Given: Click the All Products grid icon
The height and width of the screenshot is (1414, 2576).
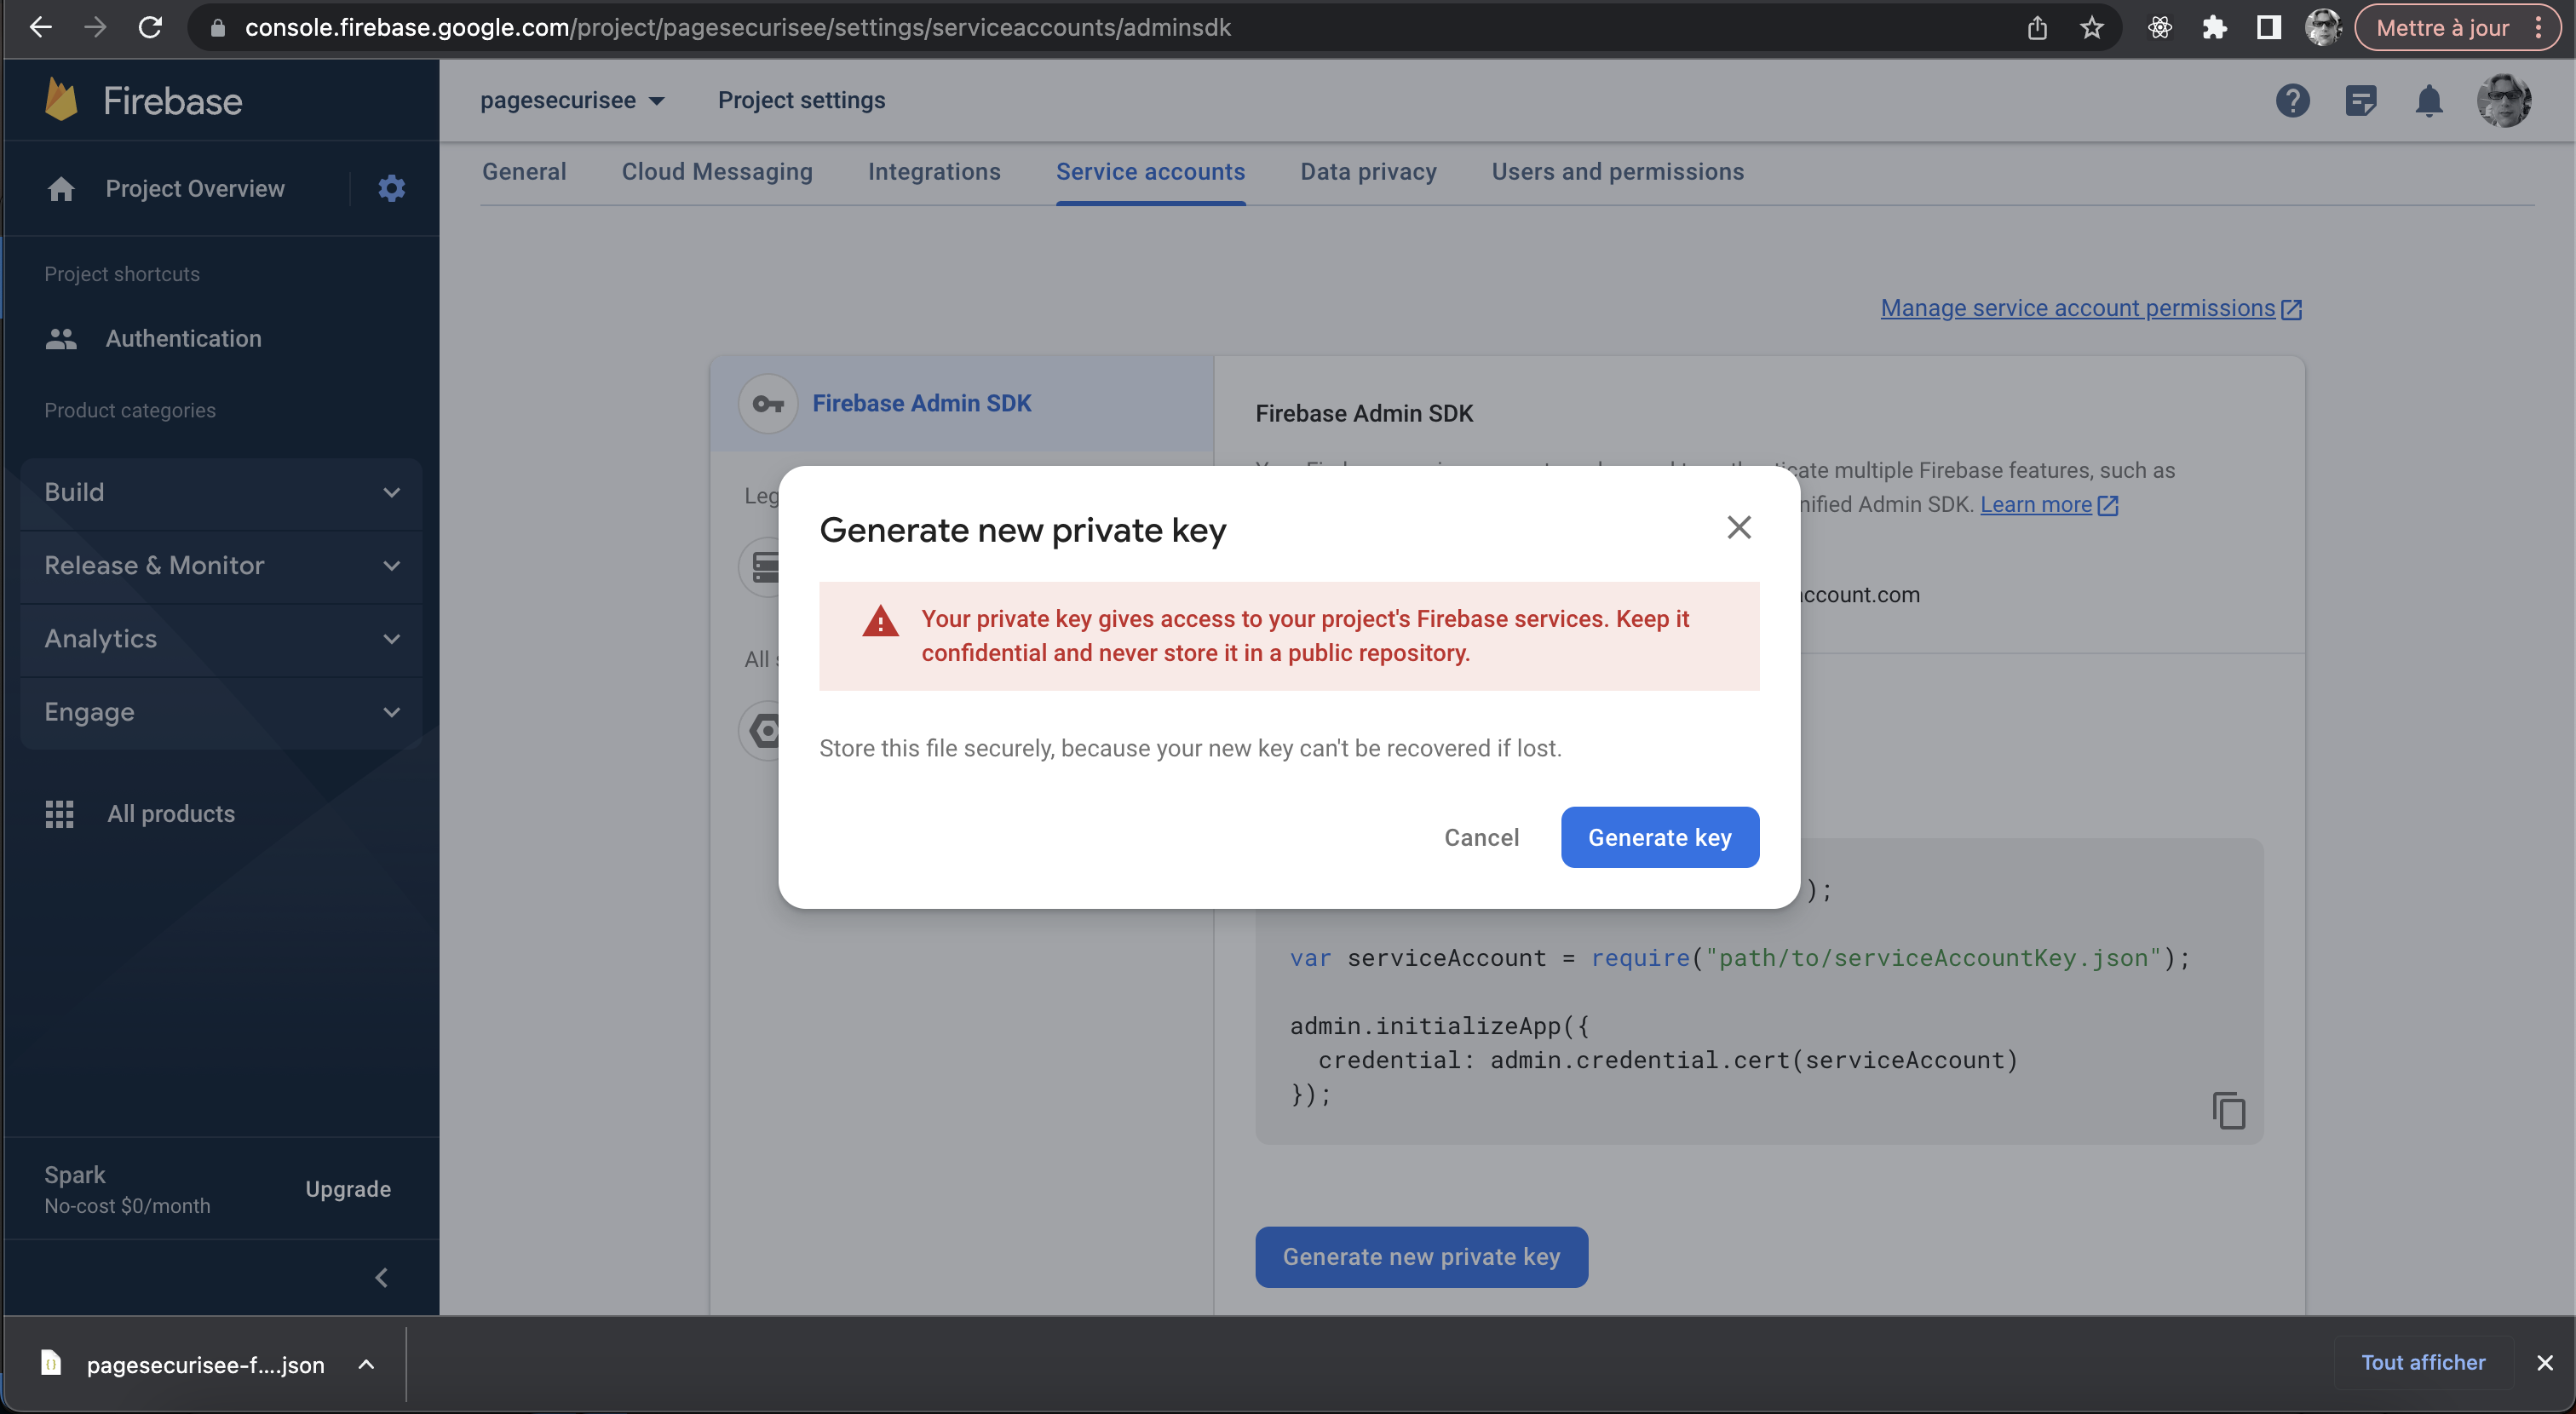Looking at the screenshot, I should click(59, 813).
